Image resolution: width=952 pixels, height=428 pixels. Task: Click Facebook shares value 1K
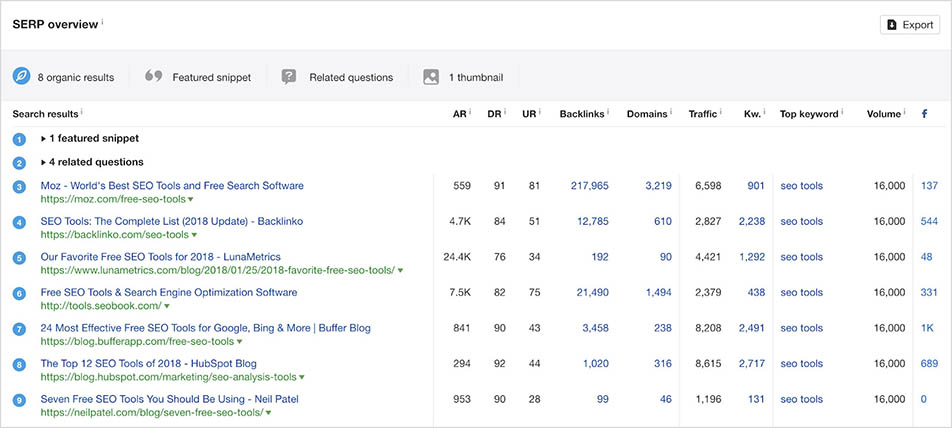pyautogui.click(x=927, y=328)
